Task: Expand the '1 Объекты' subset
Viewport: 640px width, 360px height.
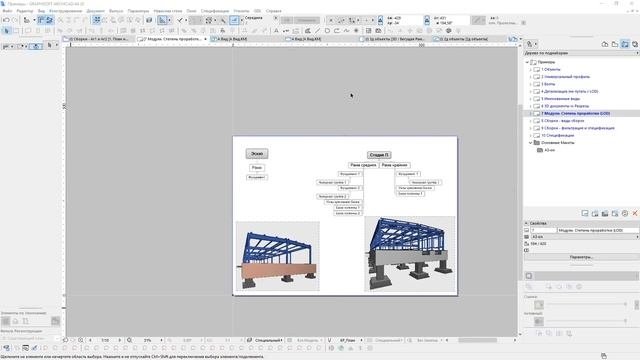Action: click(x=531, y=69)
